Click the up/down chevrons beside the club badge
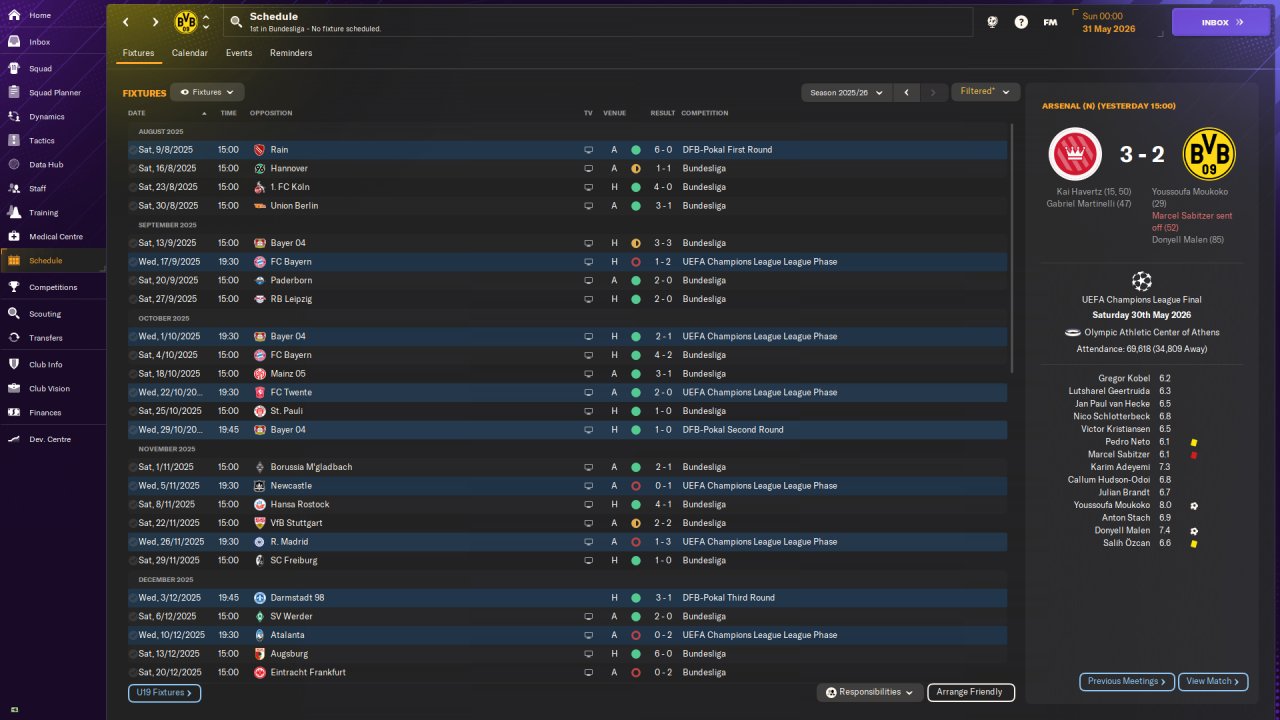The height and width of the screenshot is (720, 1280). (206, 22)
